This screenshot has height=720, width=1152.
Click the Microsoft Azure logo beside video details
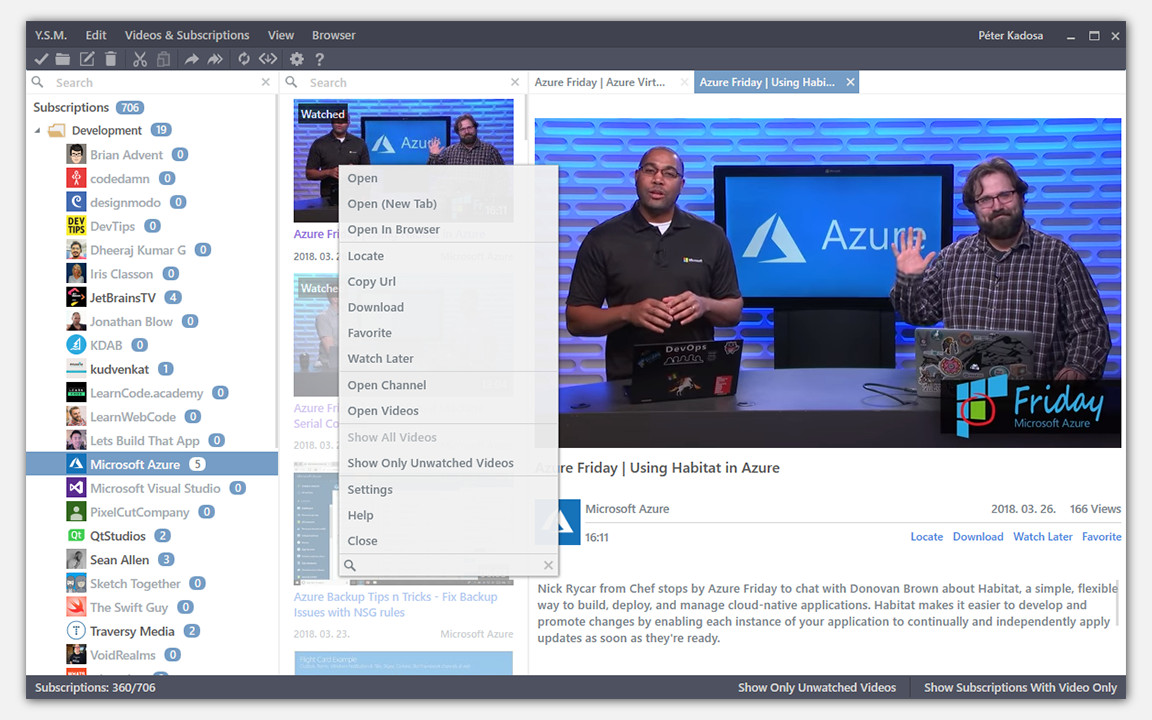558,522
